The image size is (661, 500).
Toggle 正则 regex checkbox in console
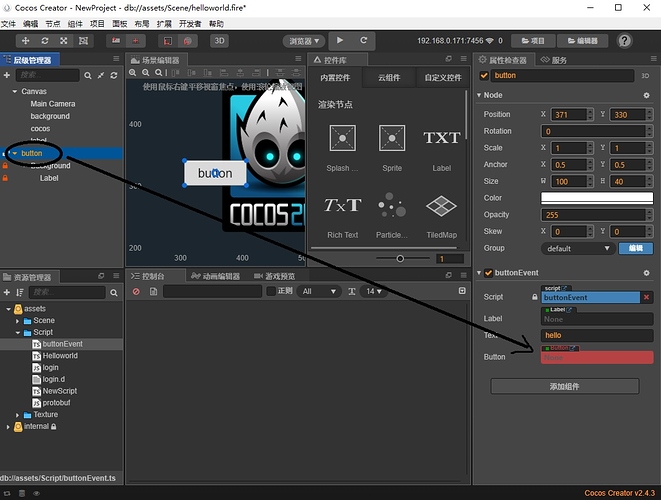click(271, 291)
